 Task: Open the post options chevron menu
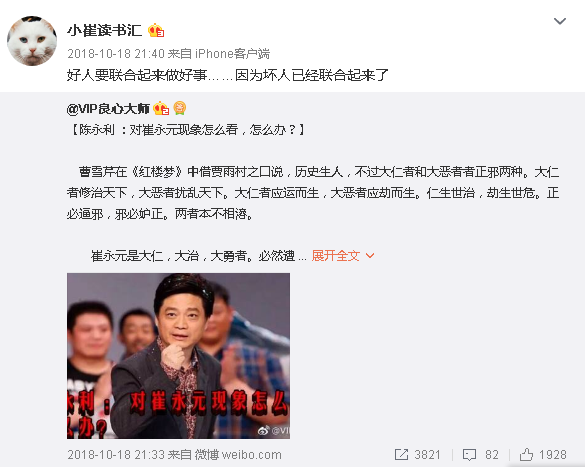560,21
